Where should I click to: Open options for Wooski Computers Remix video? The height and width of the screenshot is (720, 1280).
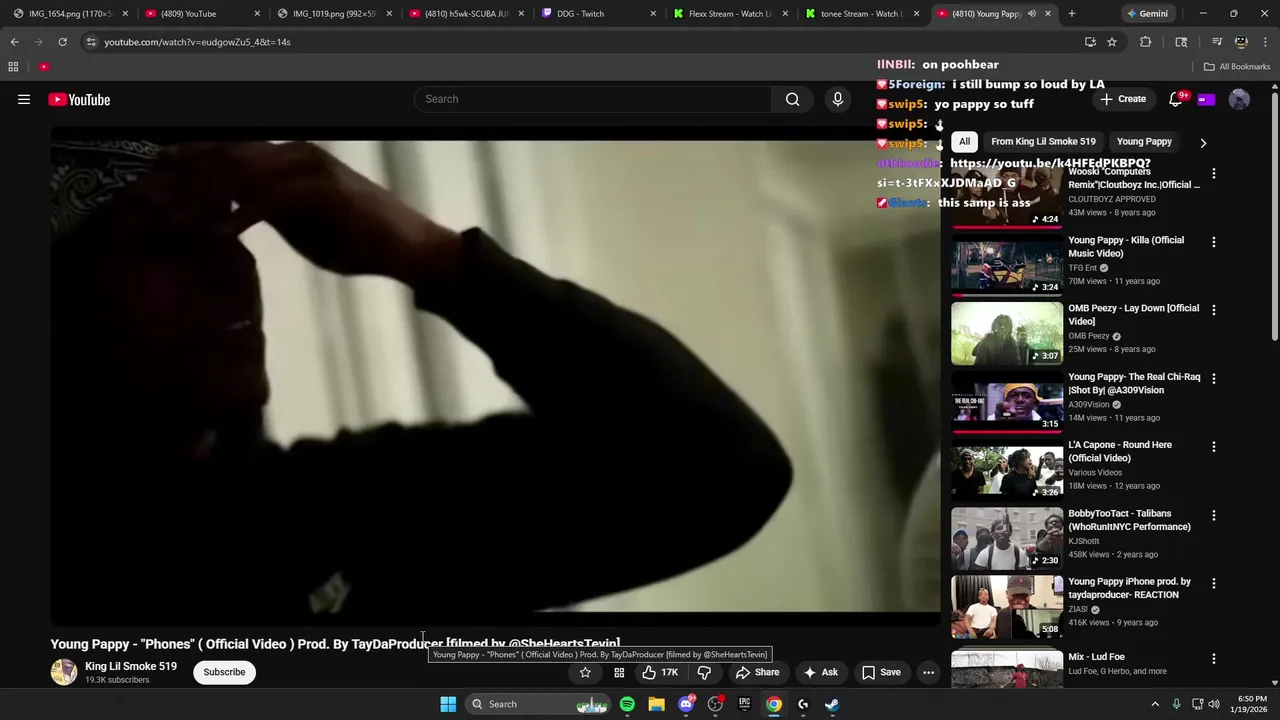click(1214, 174)
